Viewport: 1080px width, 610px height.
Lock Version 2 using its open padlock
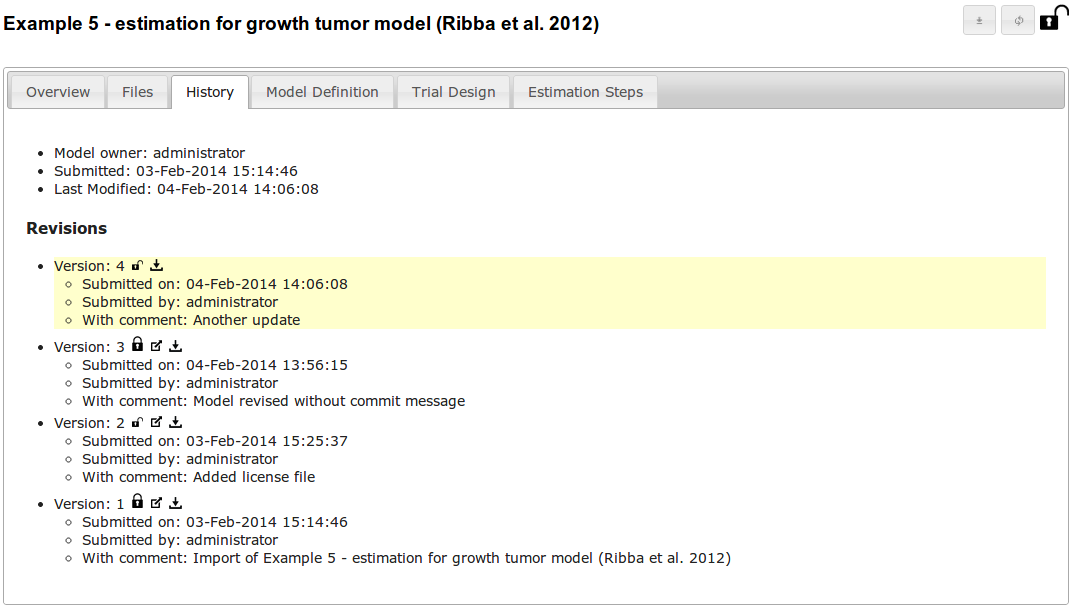[136, 422]
